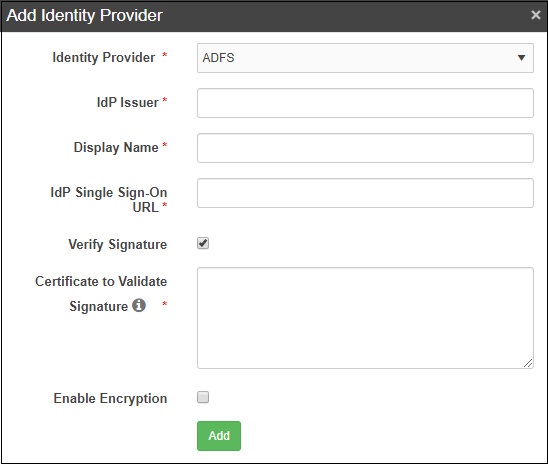Click into the Display Name input box
Screen dimensions: 548x464
[x=365, y=148]
